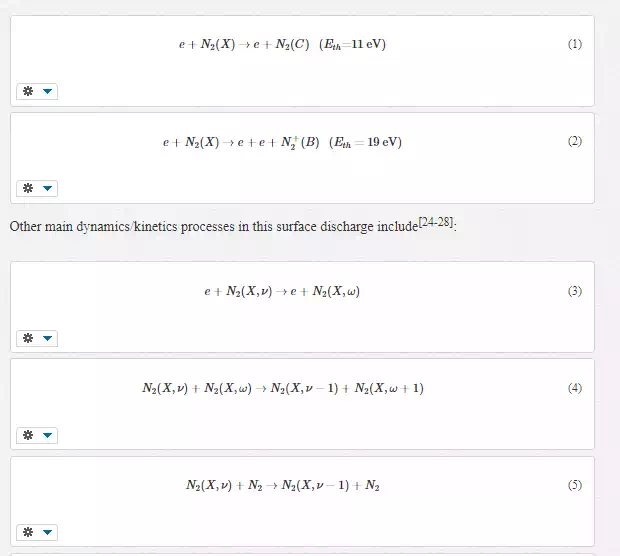Expand the dropdown arrow below equation (2)
Screen dimensions: 620x556
tap(47, 189)
